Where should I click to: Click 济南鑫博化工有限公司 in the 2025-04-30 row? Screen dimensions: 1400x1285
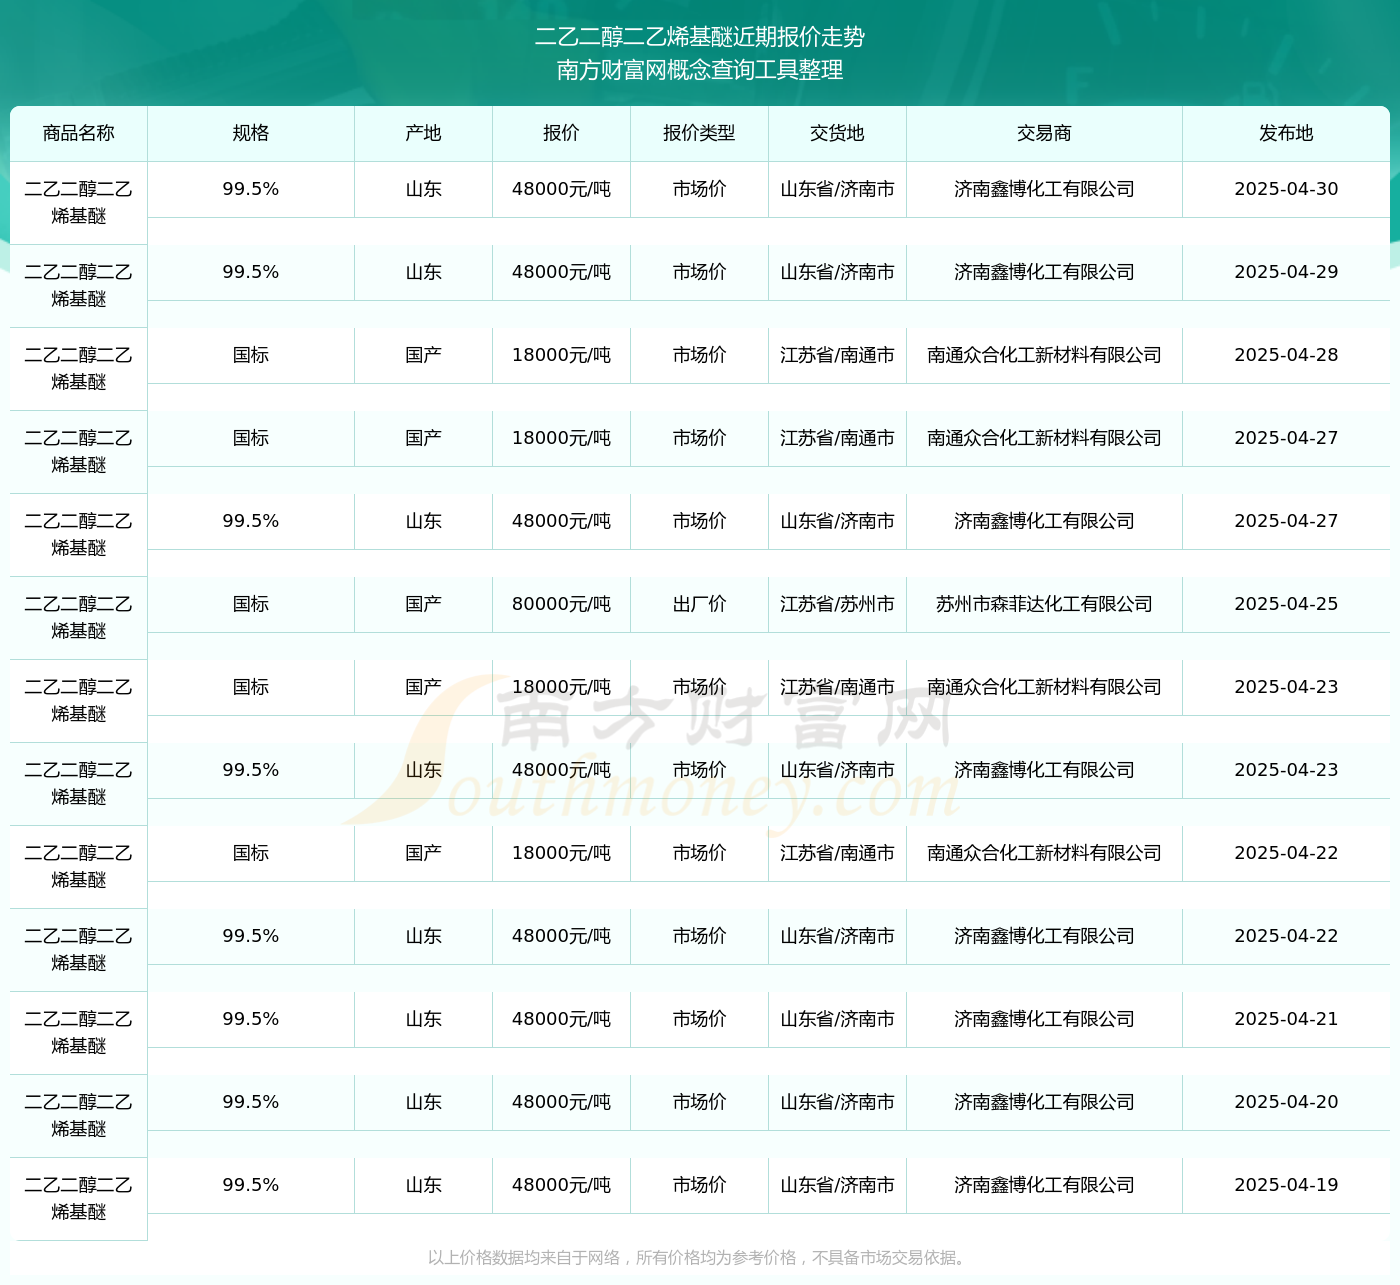tap(1045, 189)
